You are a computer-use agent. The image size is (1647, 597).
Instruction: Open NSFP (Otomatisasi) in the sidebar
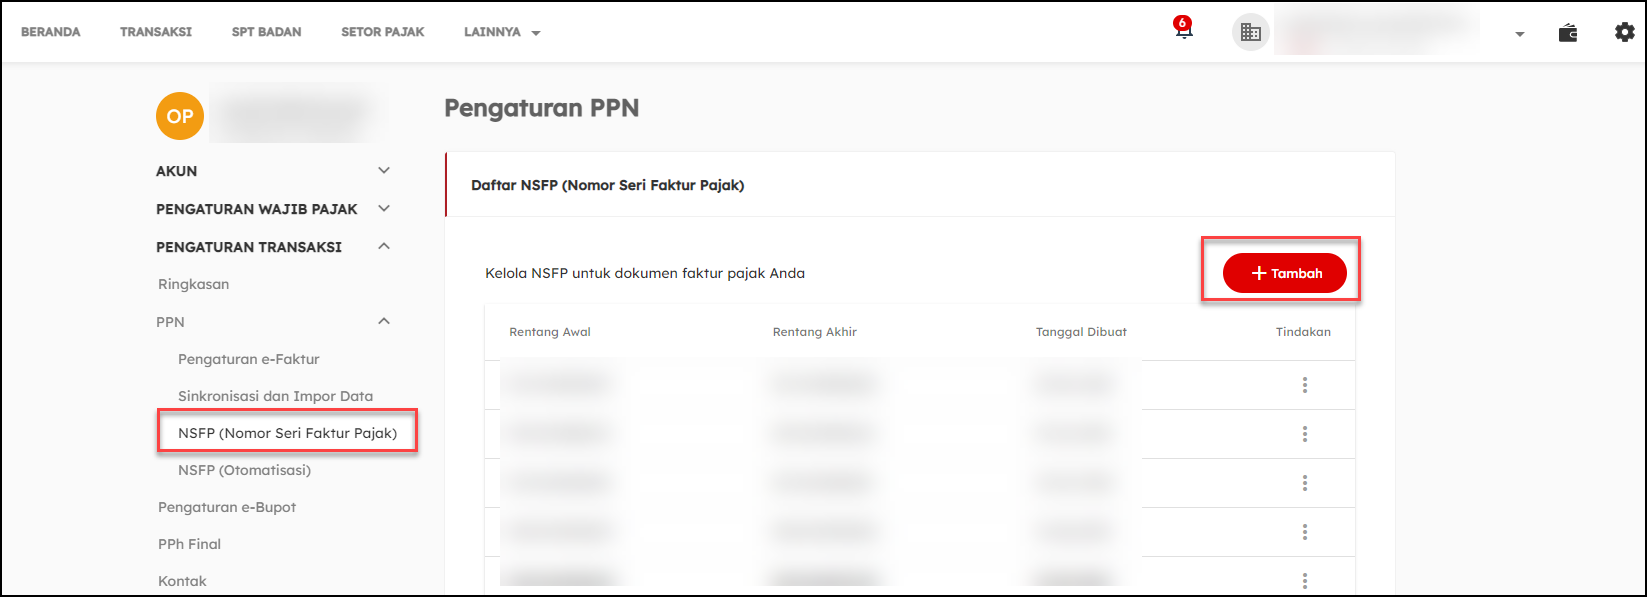(x=244, y=470)
